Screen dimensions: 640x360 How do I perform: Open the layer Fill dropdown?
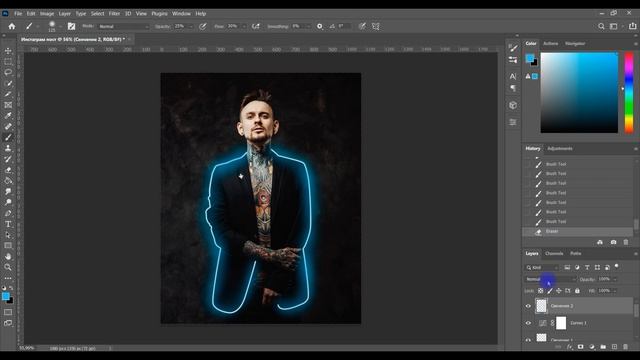coord(615,291)
